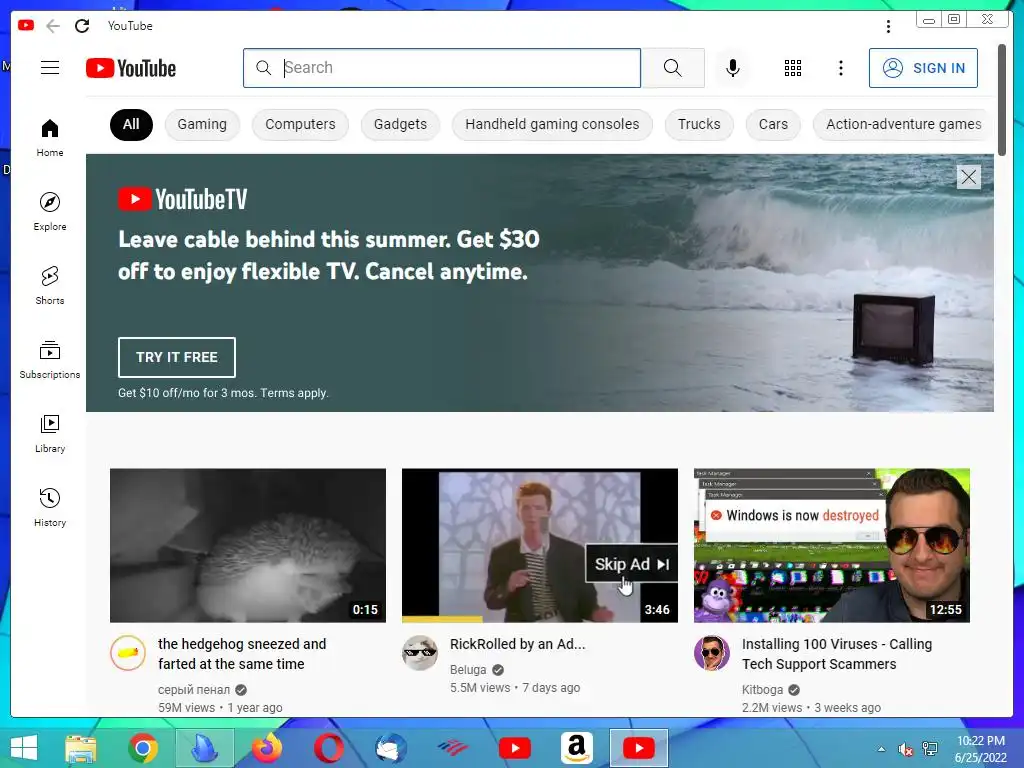This screenshot has height=768, width=1024.
Task: Select the Gaming filter chip
Action: (x=202, y=125)
